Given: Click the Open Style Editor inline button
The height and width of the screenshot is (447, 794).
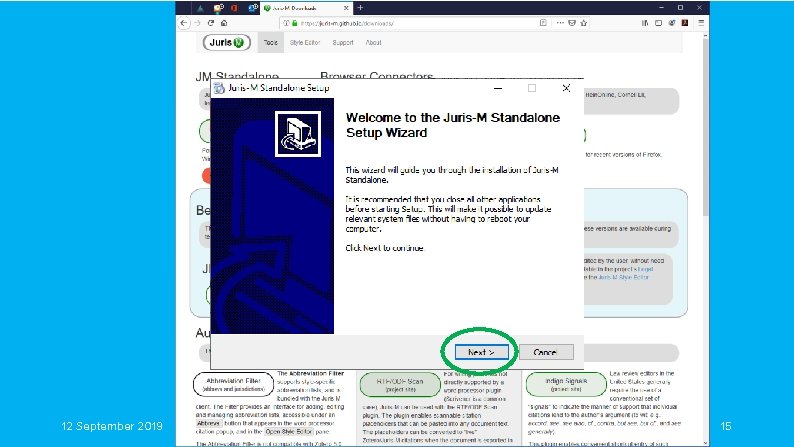Looking at the screenshot, I should [x=289, y=432].
